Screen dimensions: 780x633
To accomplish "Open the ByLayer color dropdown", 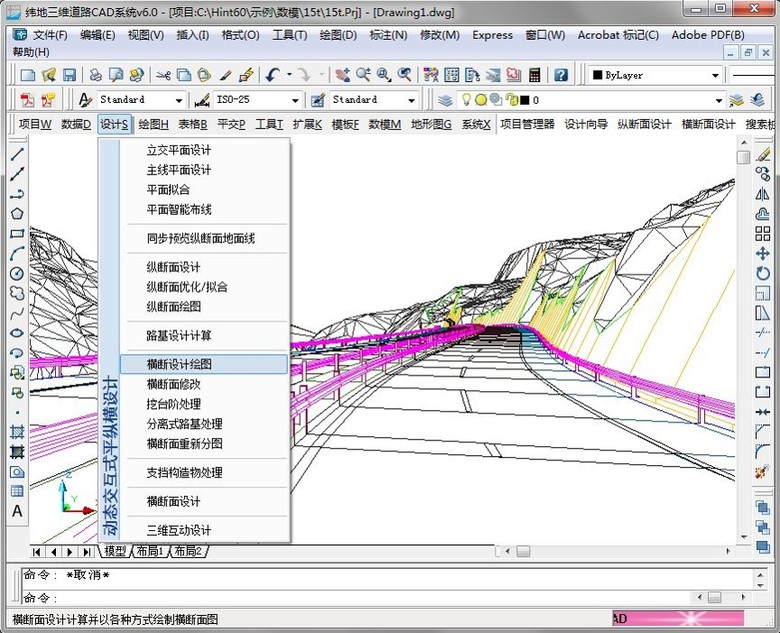I will (x=715, y=75).
